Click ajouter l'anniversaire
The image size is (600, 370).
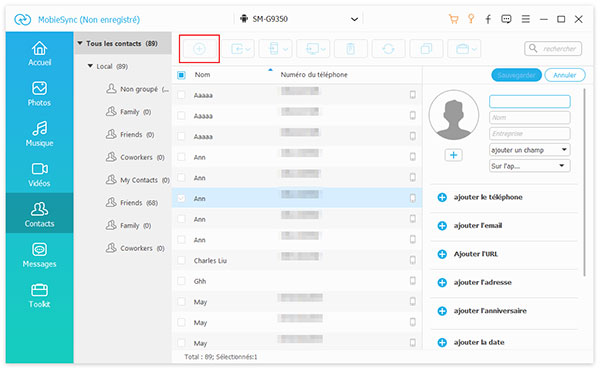pyautogui.click(x=490, y=311)
